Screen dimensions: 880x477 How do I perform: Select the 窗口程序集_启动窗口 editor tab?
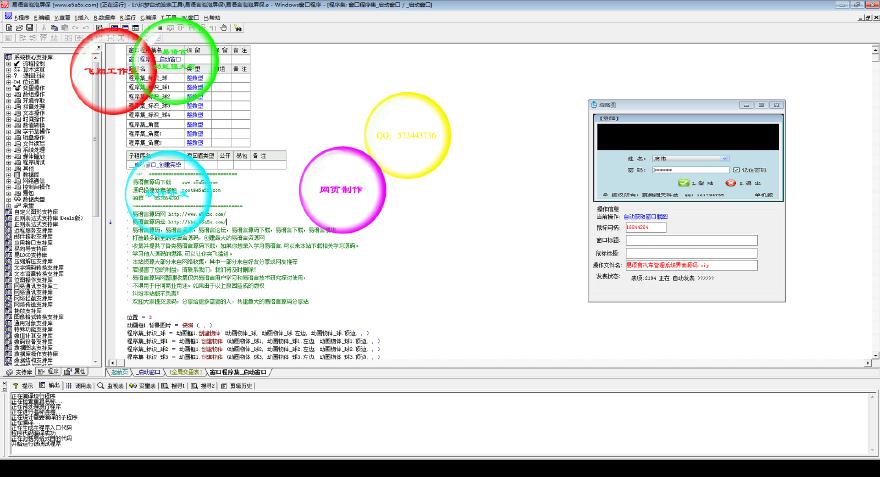(x=239, y=372)
